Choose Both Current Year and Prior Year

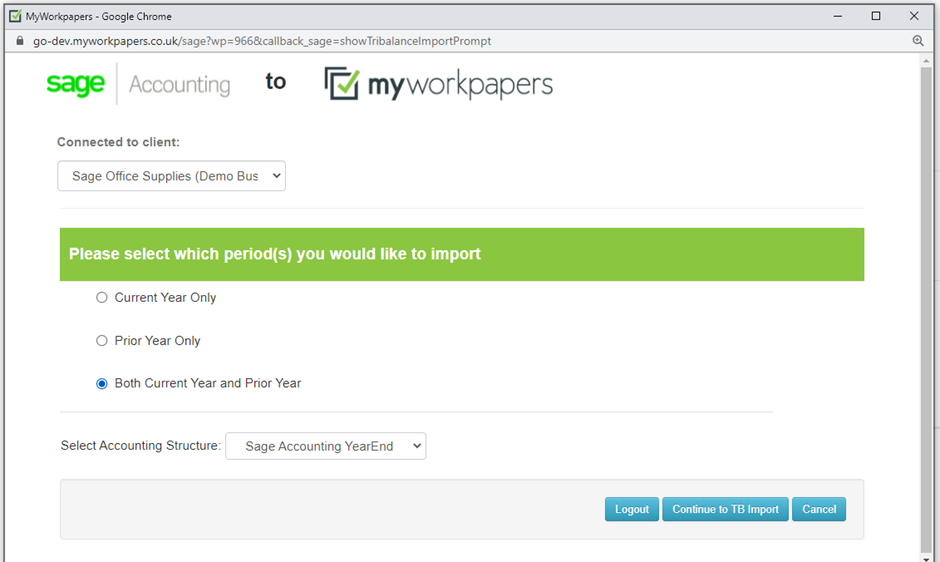[x=102, y=384]
